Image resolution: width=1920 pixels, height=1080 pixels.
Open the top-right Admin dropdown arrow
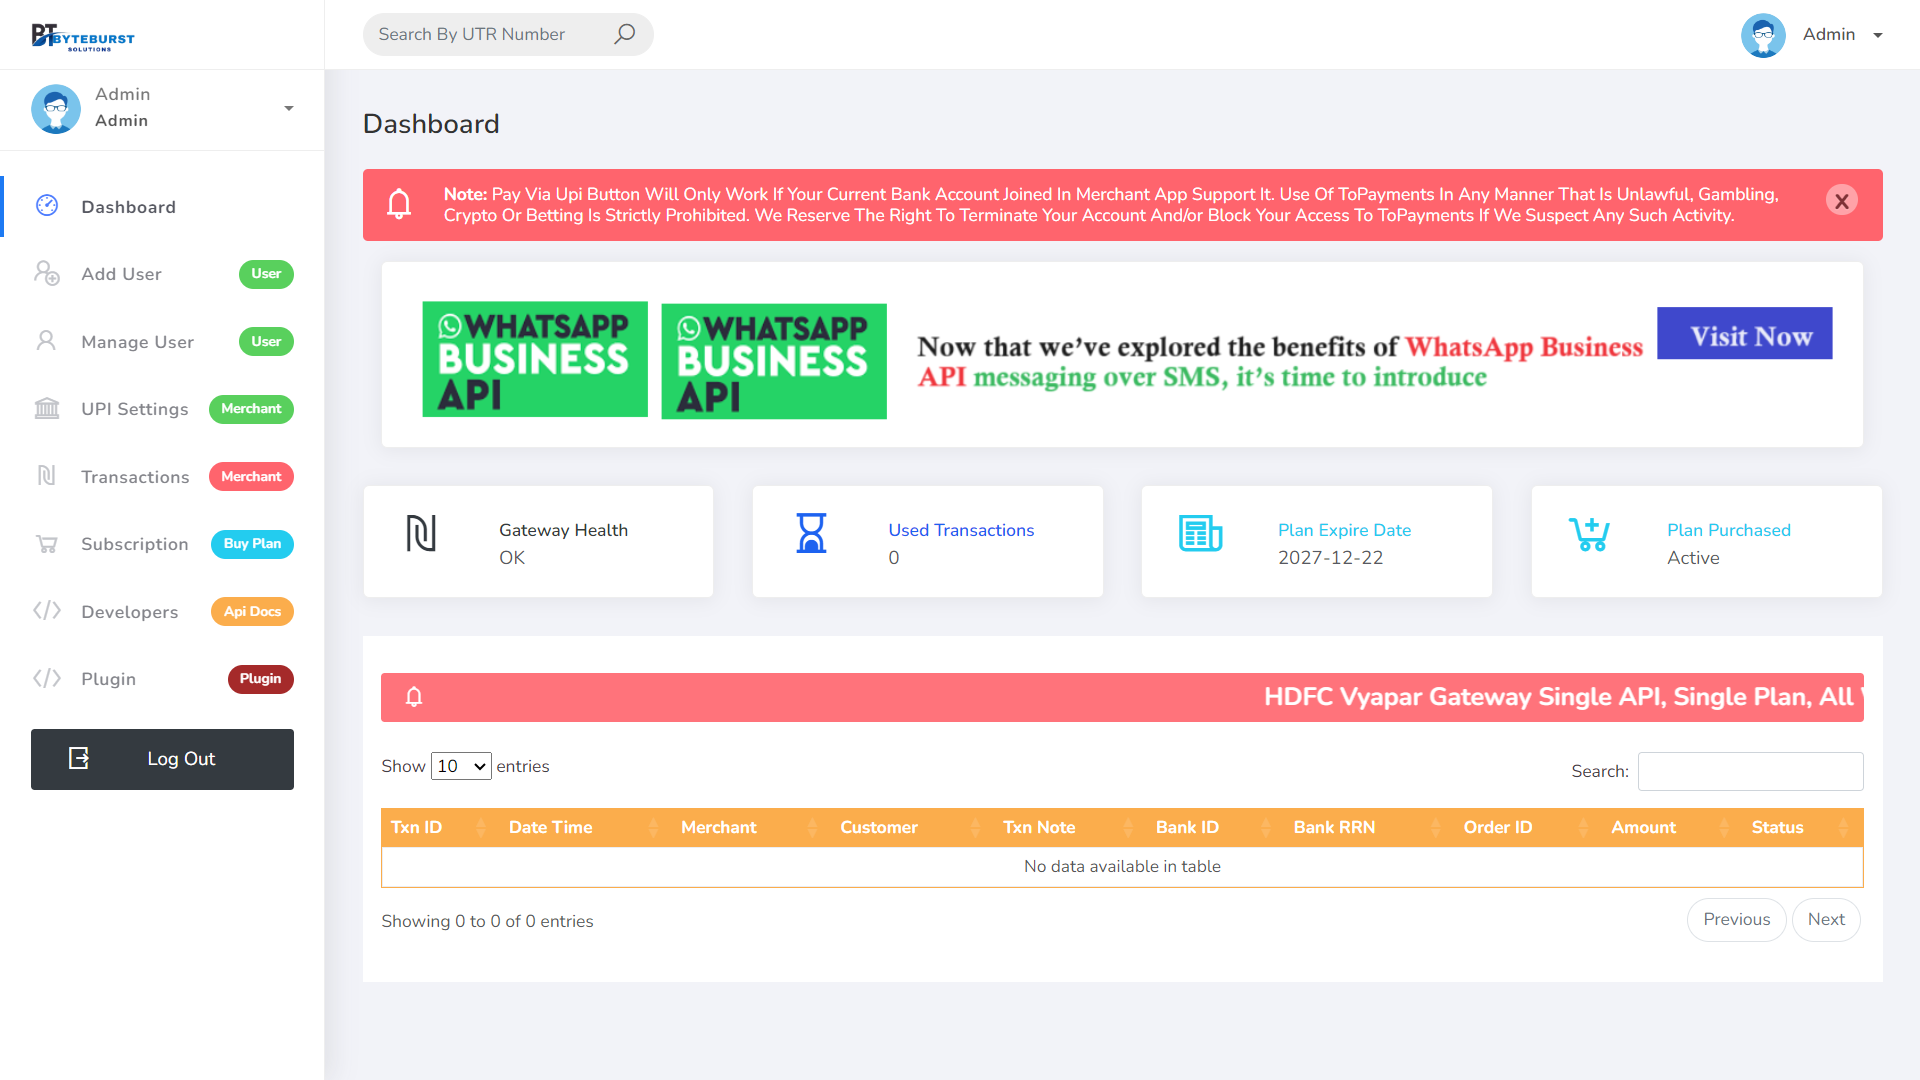point(1878,35)
